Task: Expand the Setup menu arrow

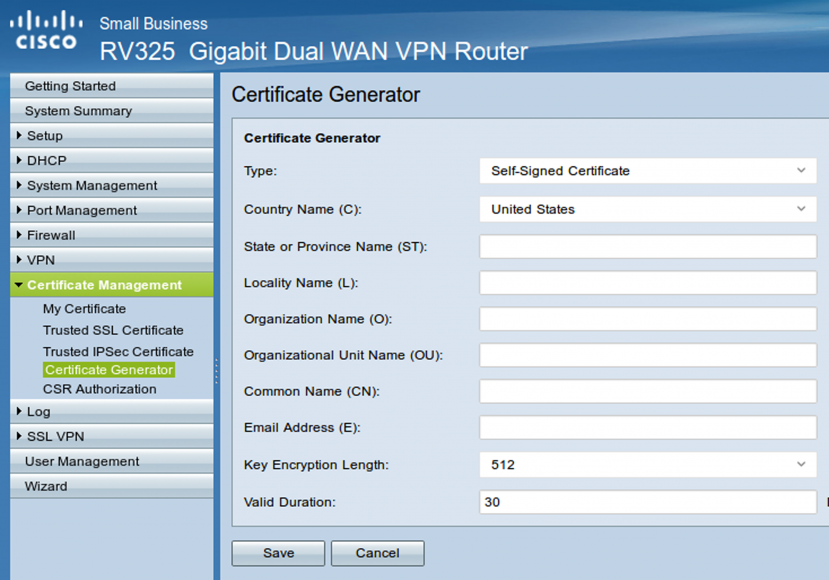Action: [x=19, y=135]
